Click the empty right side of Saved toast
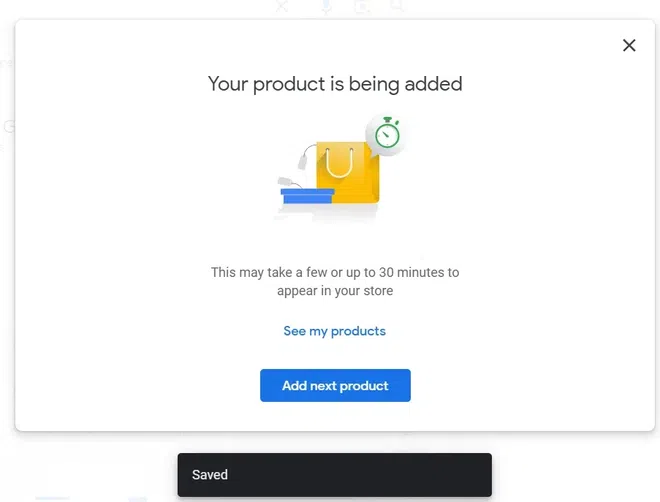660x502 pixels. 420,475
